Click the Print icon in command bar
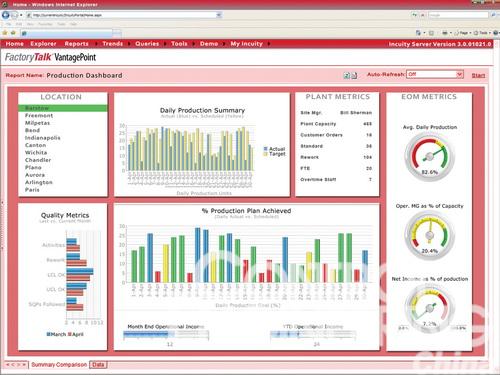 click(x=445, y=33)
